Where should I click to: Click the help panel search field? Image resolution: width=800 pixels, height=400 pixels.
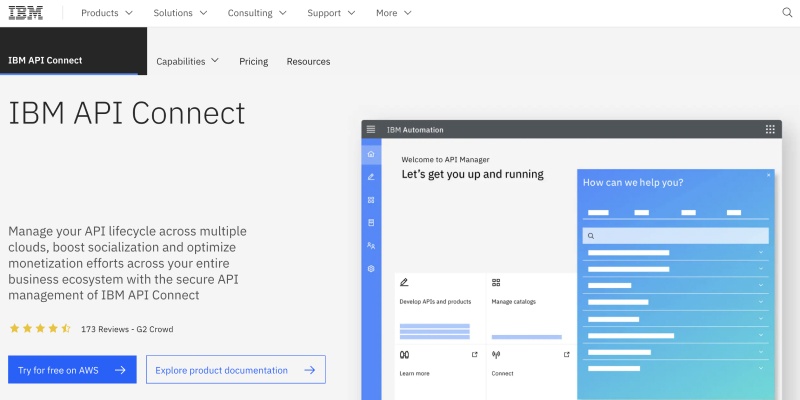(x=676, y=236)
